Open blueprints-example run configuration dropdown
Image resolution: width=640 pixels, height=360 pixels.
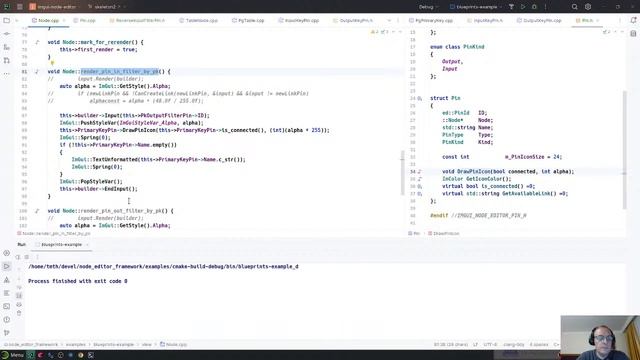click(x=476, y=7)
